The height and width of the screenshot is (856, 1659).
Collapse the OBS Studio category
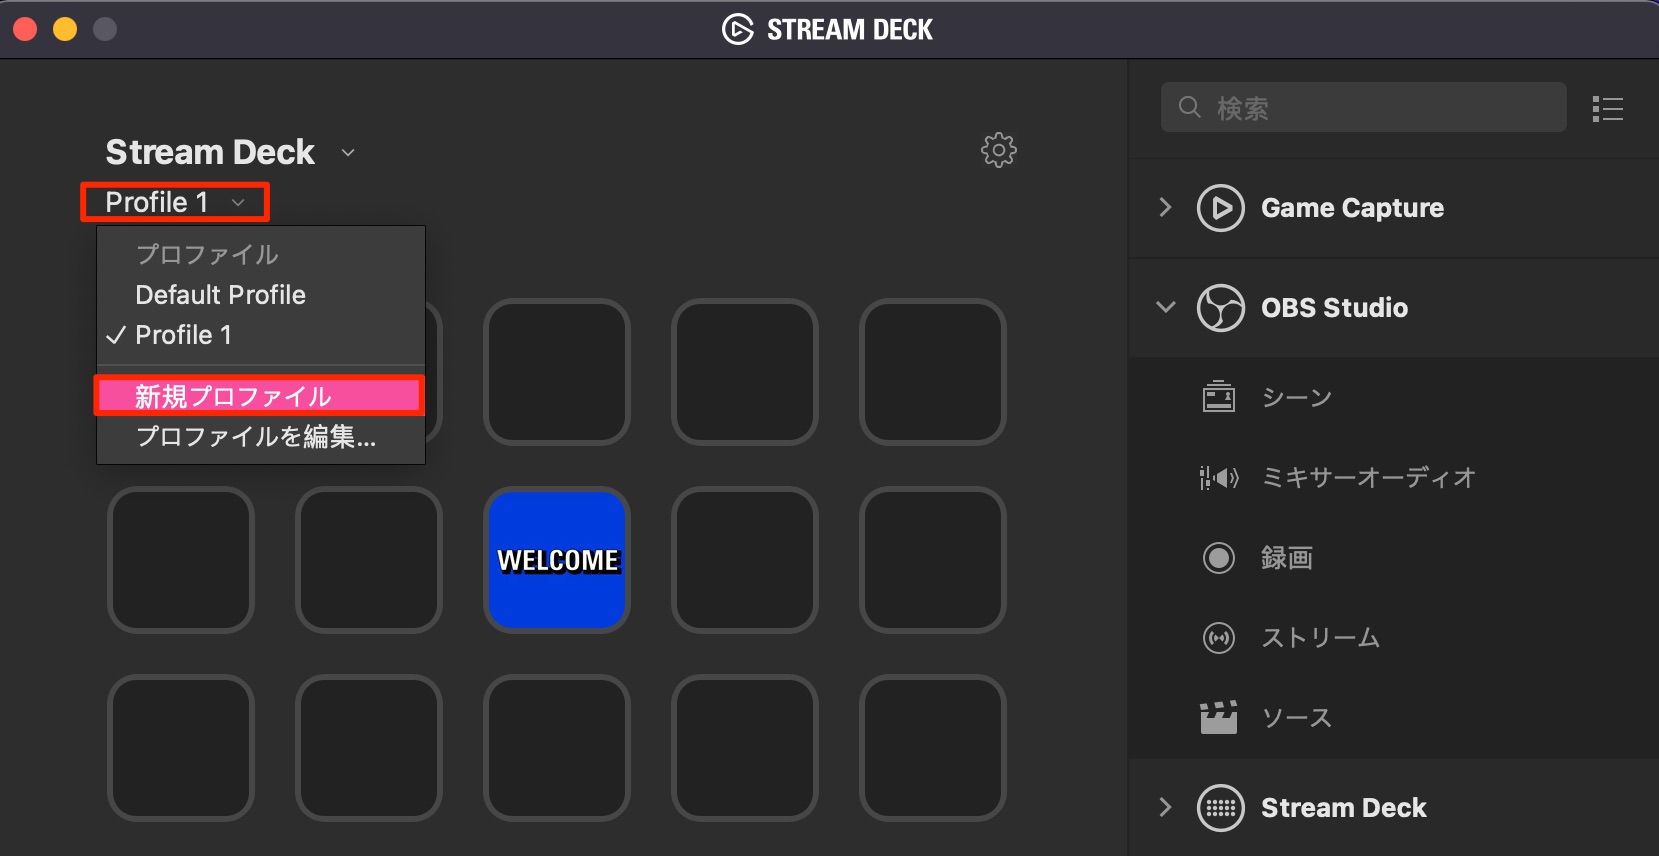tap(1165, 307)
